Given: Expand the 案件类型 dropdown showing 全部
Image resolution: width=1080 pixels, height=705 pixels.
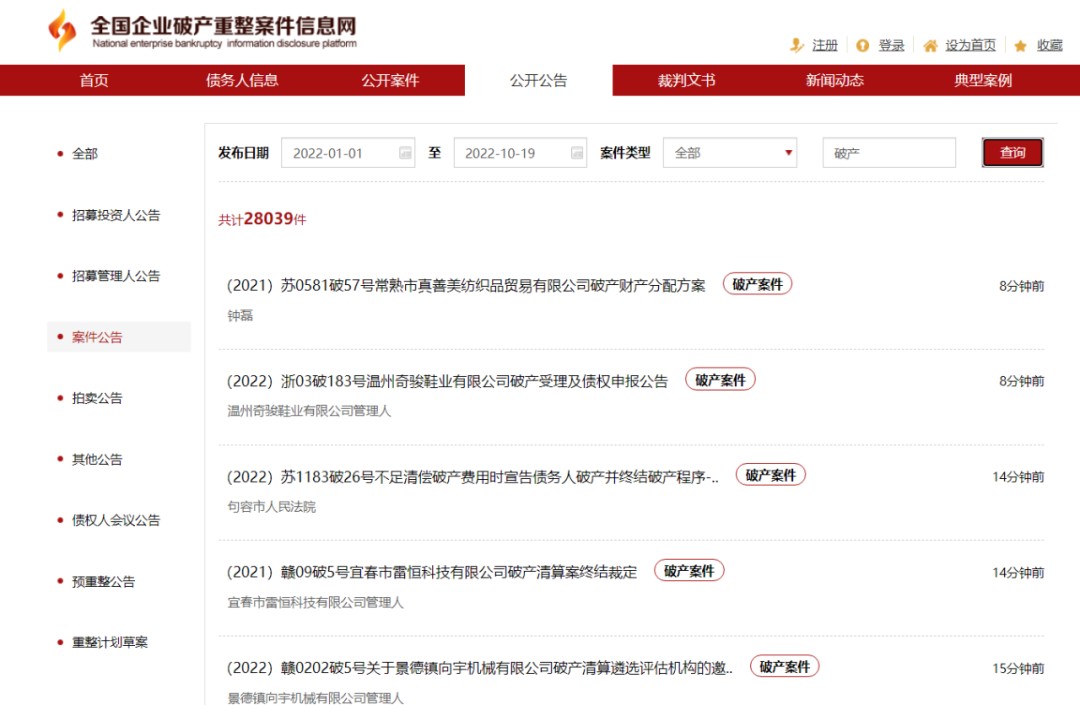Looking at the screenshot, I should coord(730,153).
